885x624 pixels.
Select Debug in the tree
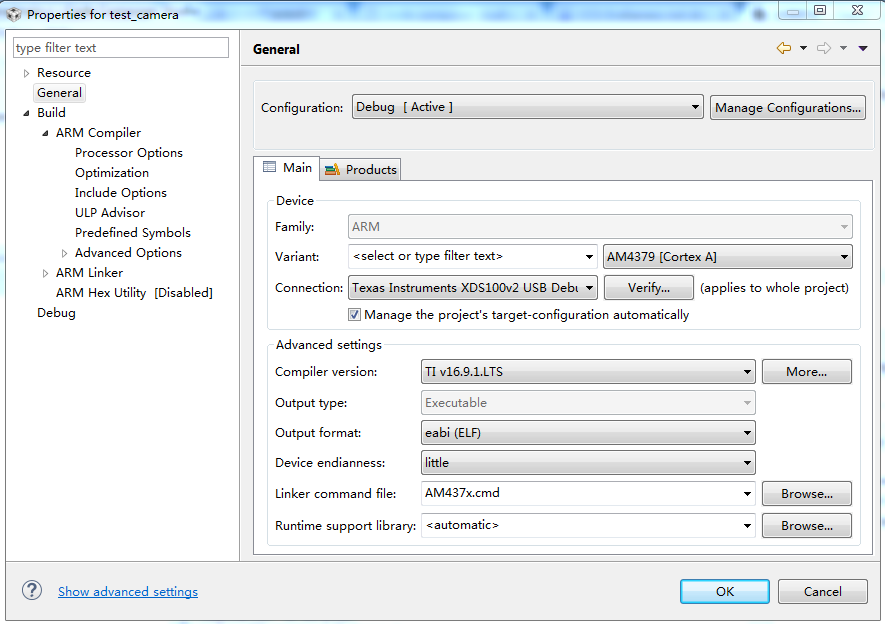pos(56,313)
